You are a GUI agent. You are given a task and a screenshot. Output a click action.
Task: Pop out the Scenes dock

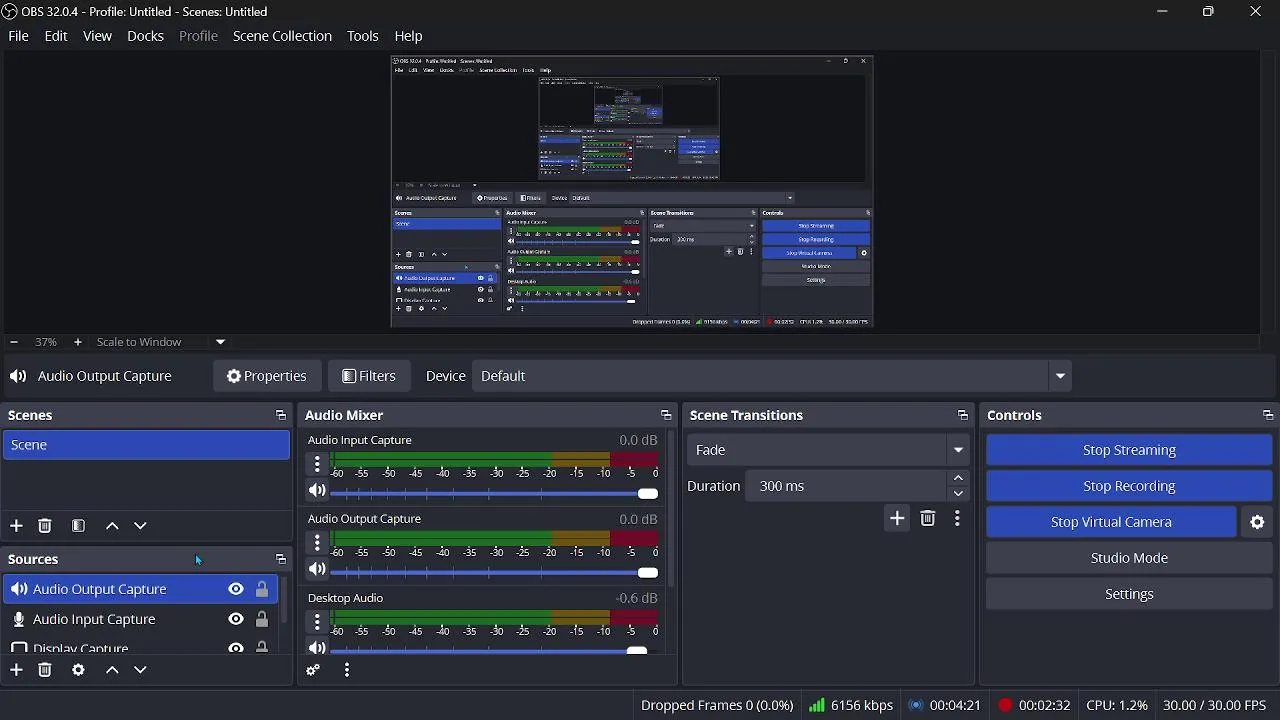280,415
